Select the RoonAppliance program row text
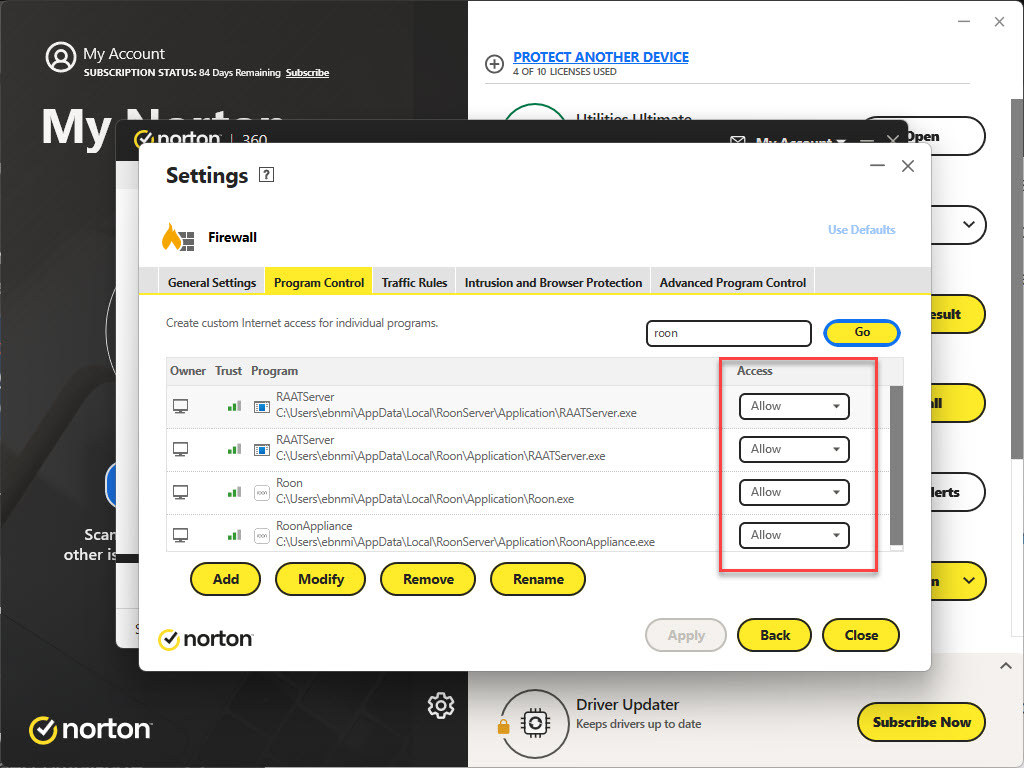The height and width of the screenshot is (768, 1024). (465, 534)
